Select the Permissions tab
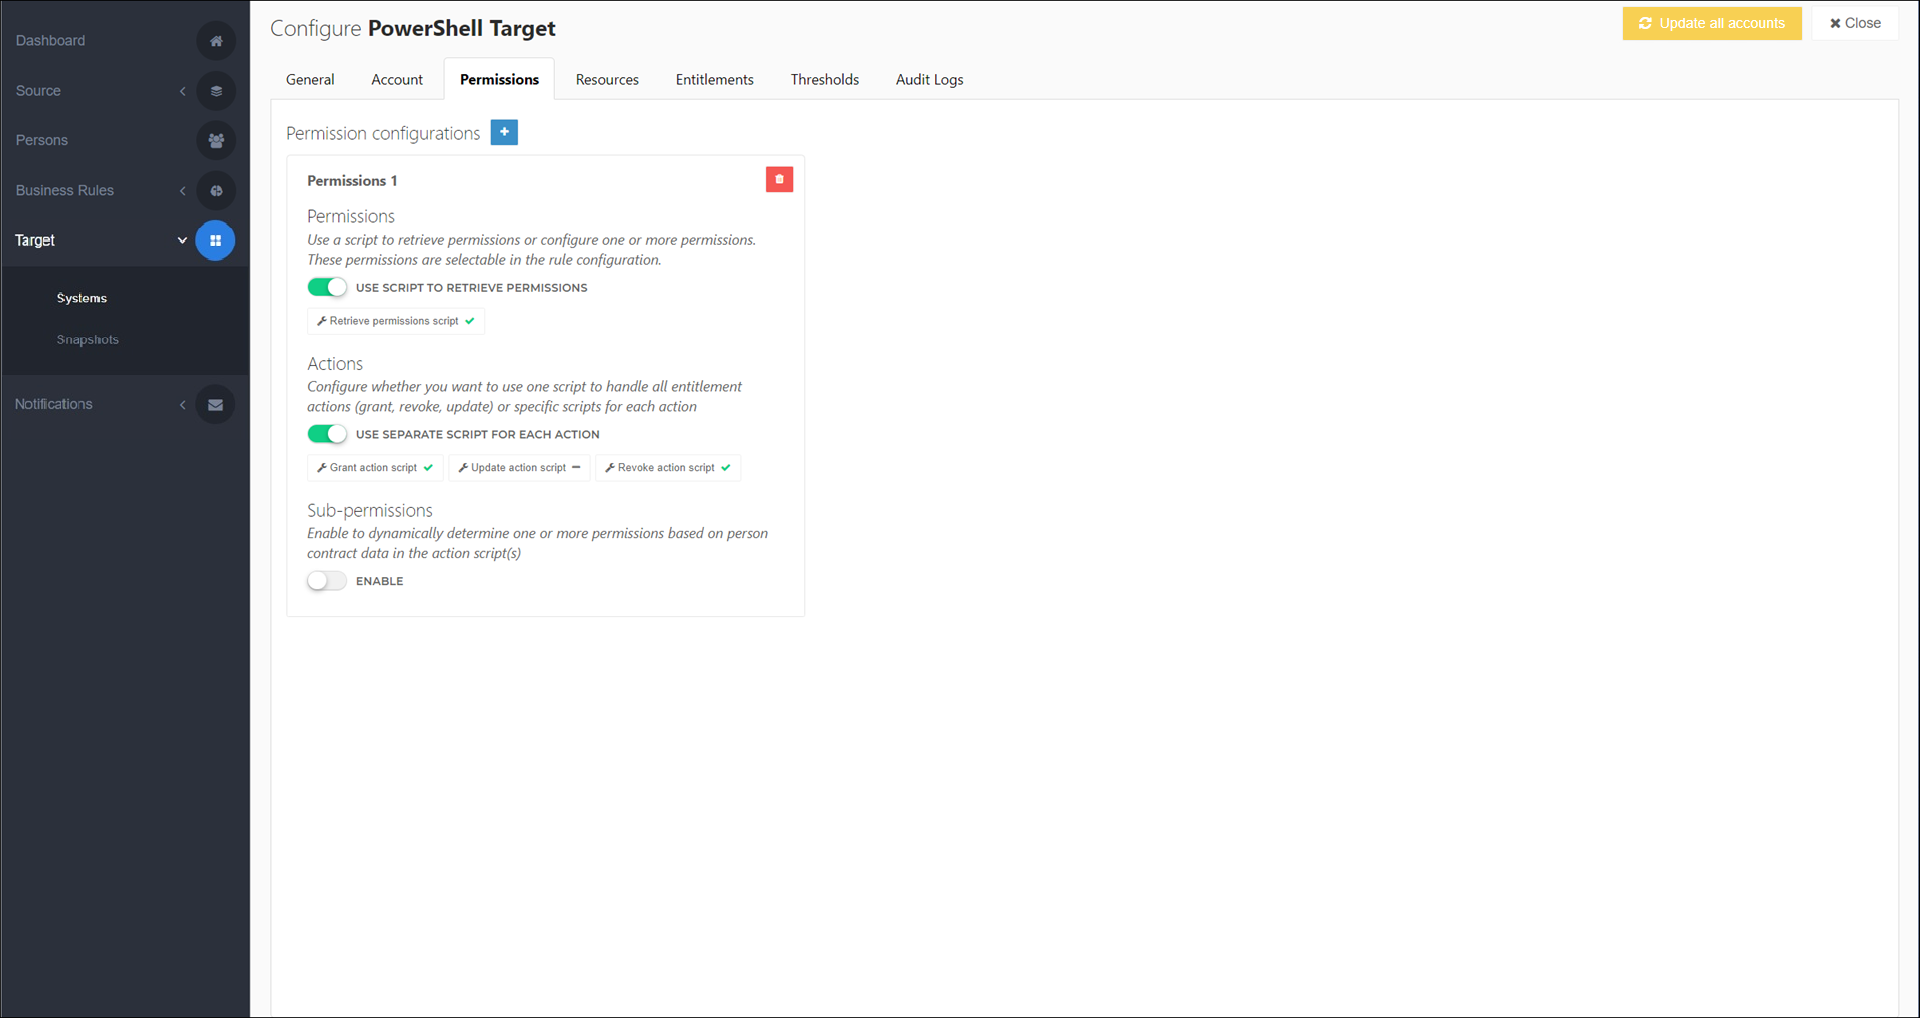Viewport: 1920px width, 1019px height. pyautogui.click(x=499, y=80)
